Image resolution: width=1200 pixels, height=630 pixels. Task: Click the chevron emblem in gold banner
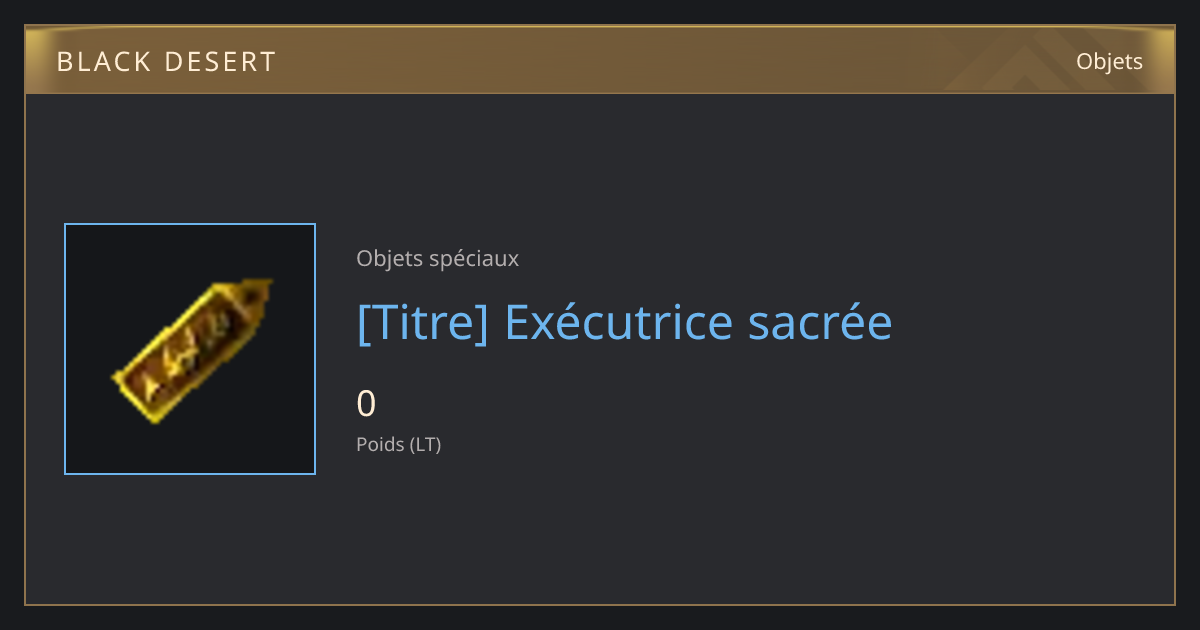click(1040, 62)
